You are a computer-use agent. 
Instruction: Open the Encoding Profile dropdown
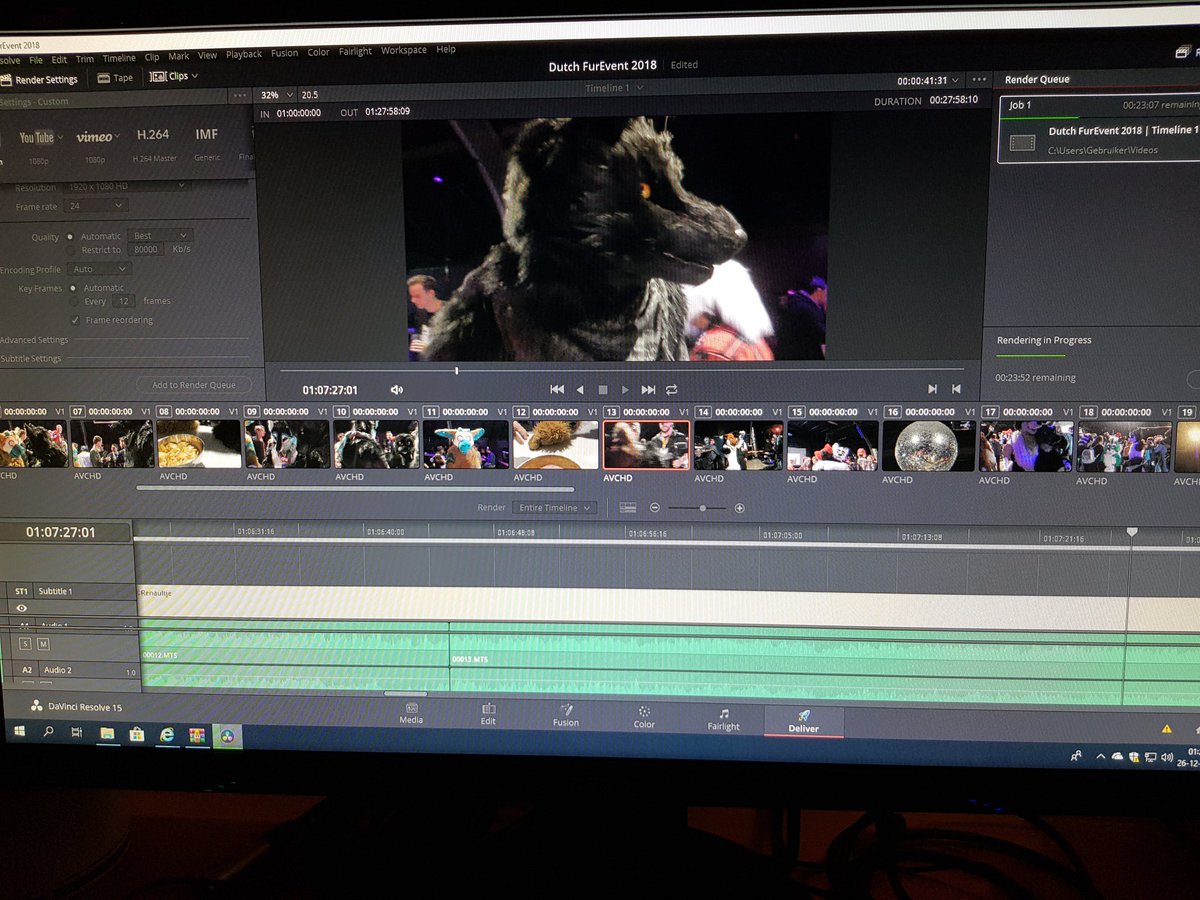(x=100, y=269)
